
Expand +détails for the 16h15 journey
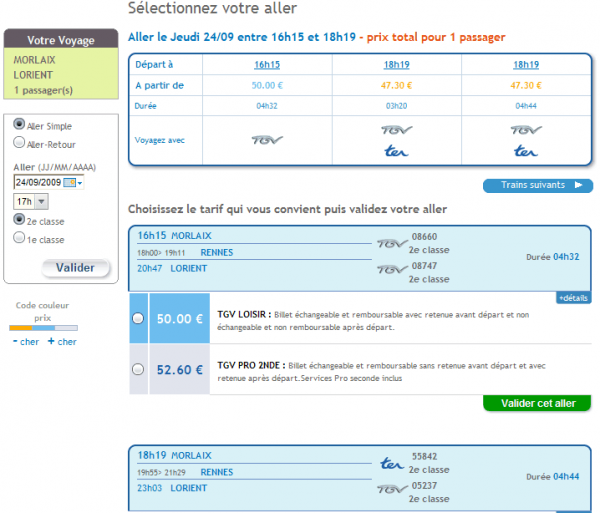pyautogui.click(x=572, y=298)
